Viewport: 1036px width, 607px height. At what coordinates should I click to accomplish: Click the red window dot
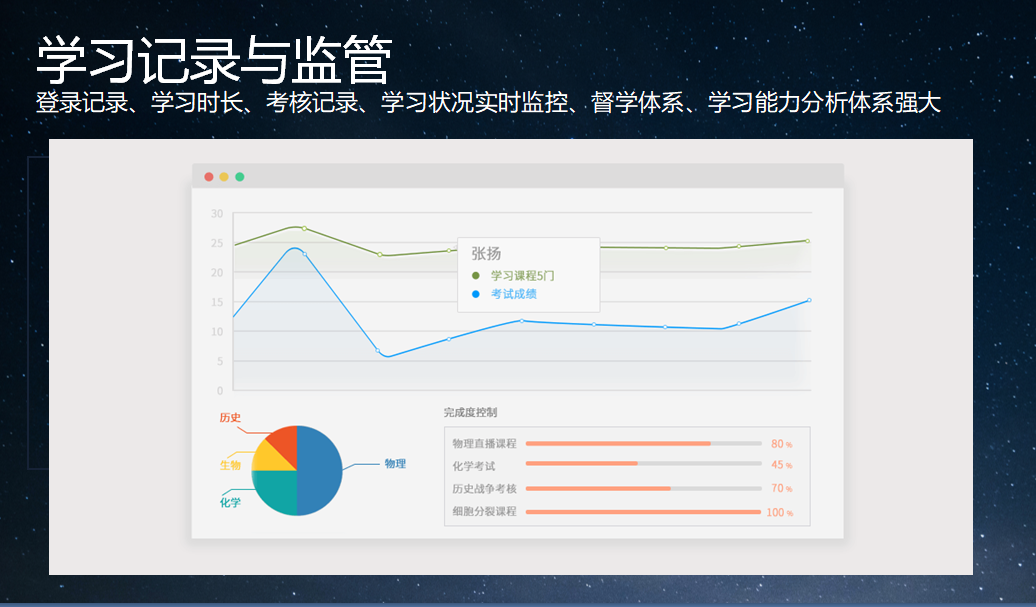209,177
